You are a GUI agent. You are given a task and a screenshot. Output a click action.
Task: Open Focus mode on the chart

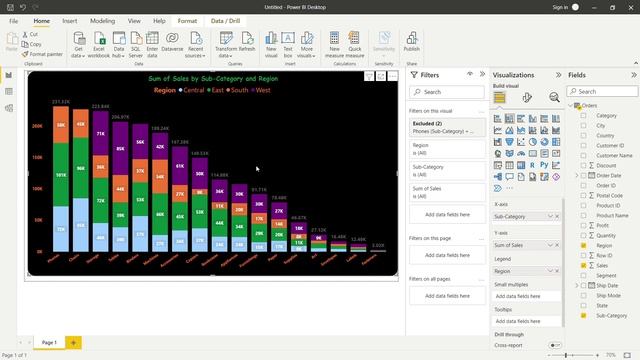tap(381, 76)
